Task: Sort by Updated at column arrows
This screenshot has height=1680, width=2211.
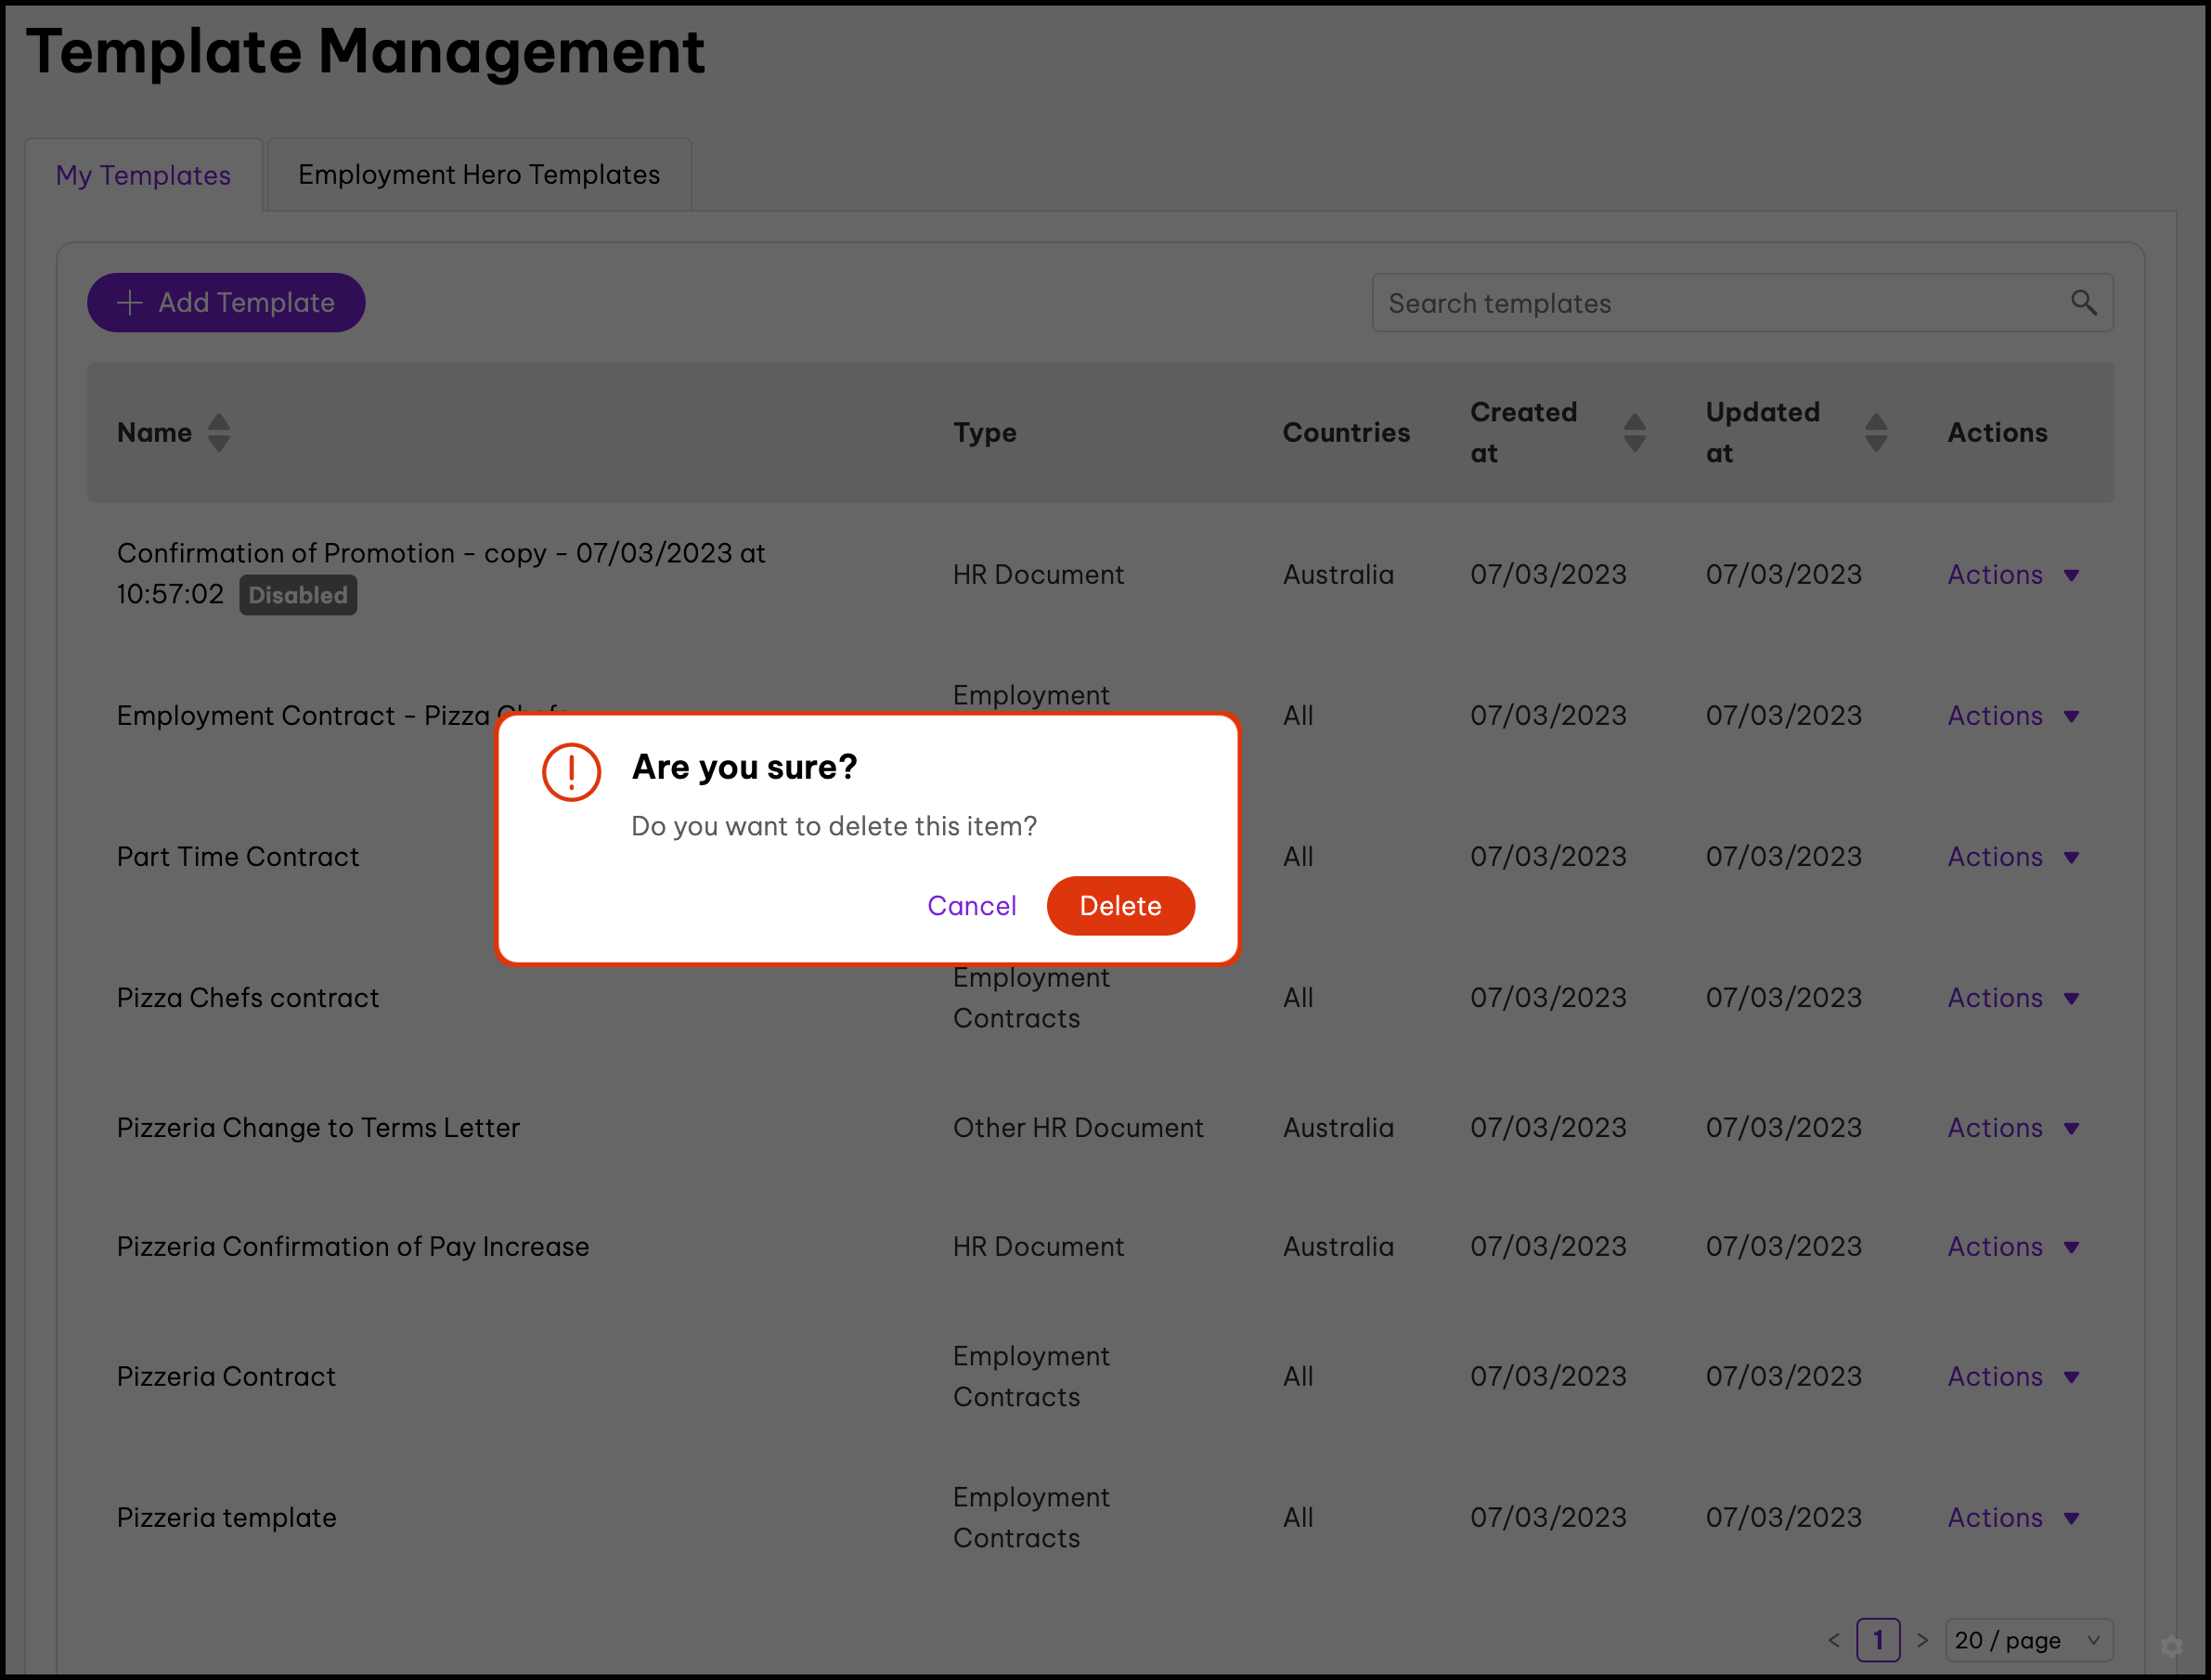Action: (x=1876, y=433)
